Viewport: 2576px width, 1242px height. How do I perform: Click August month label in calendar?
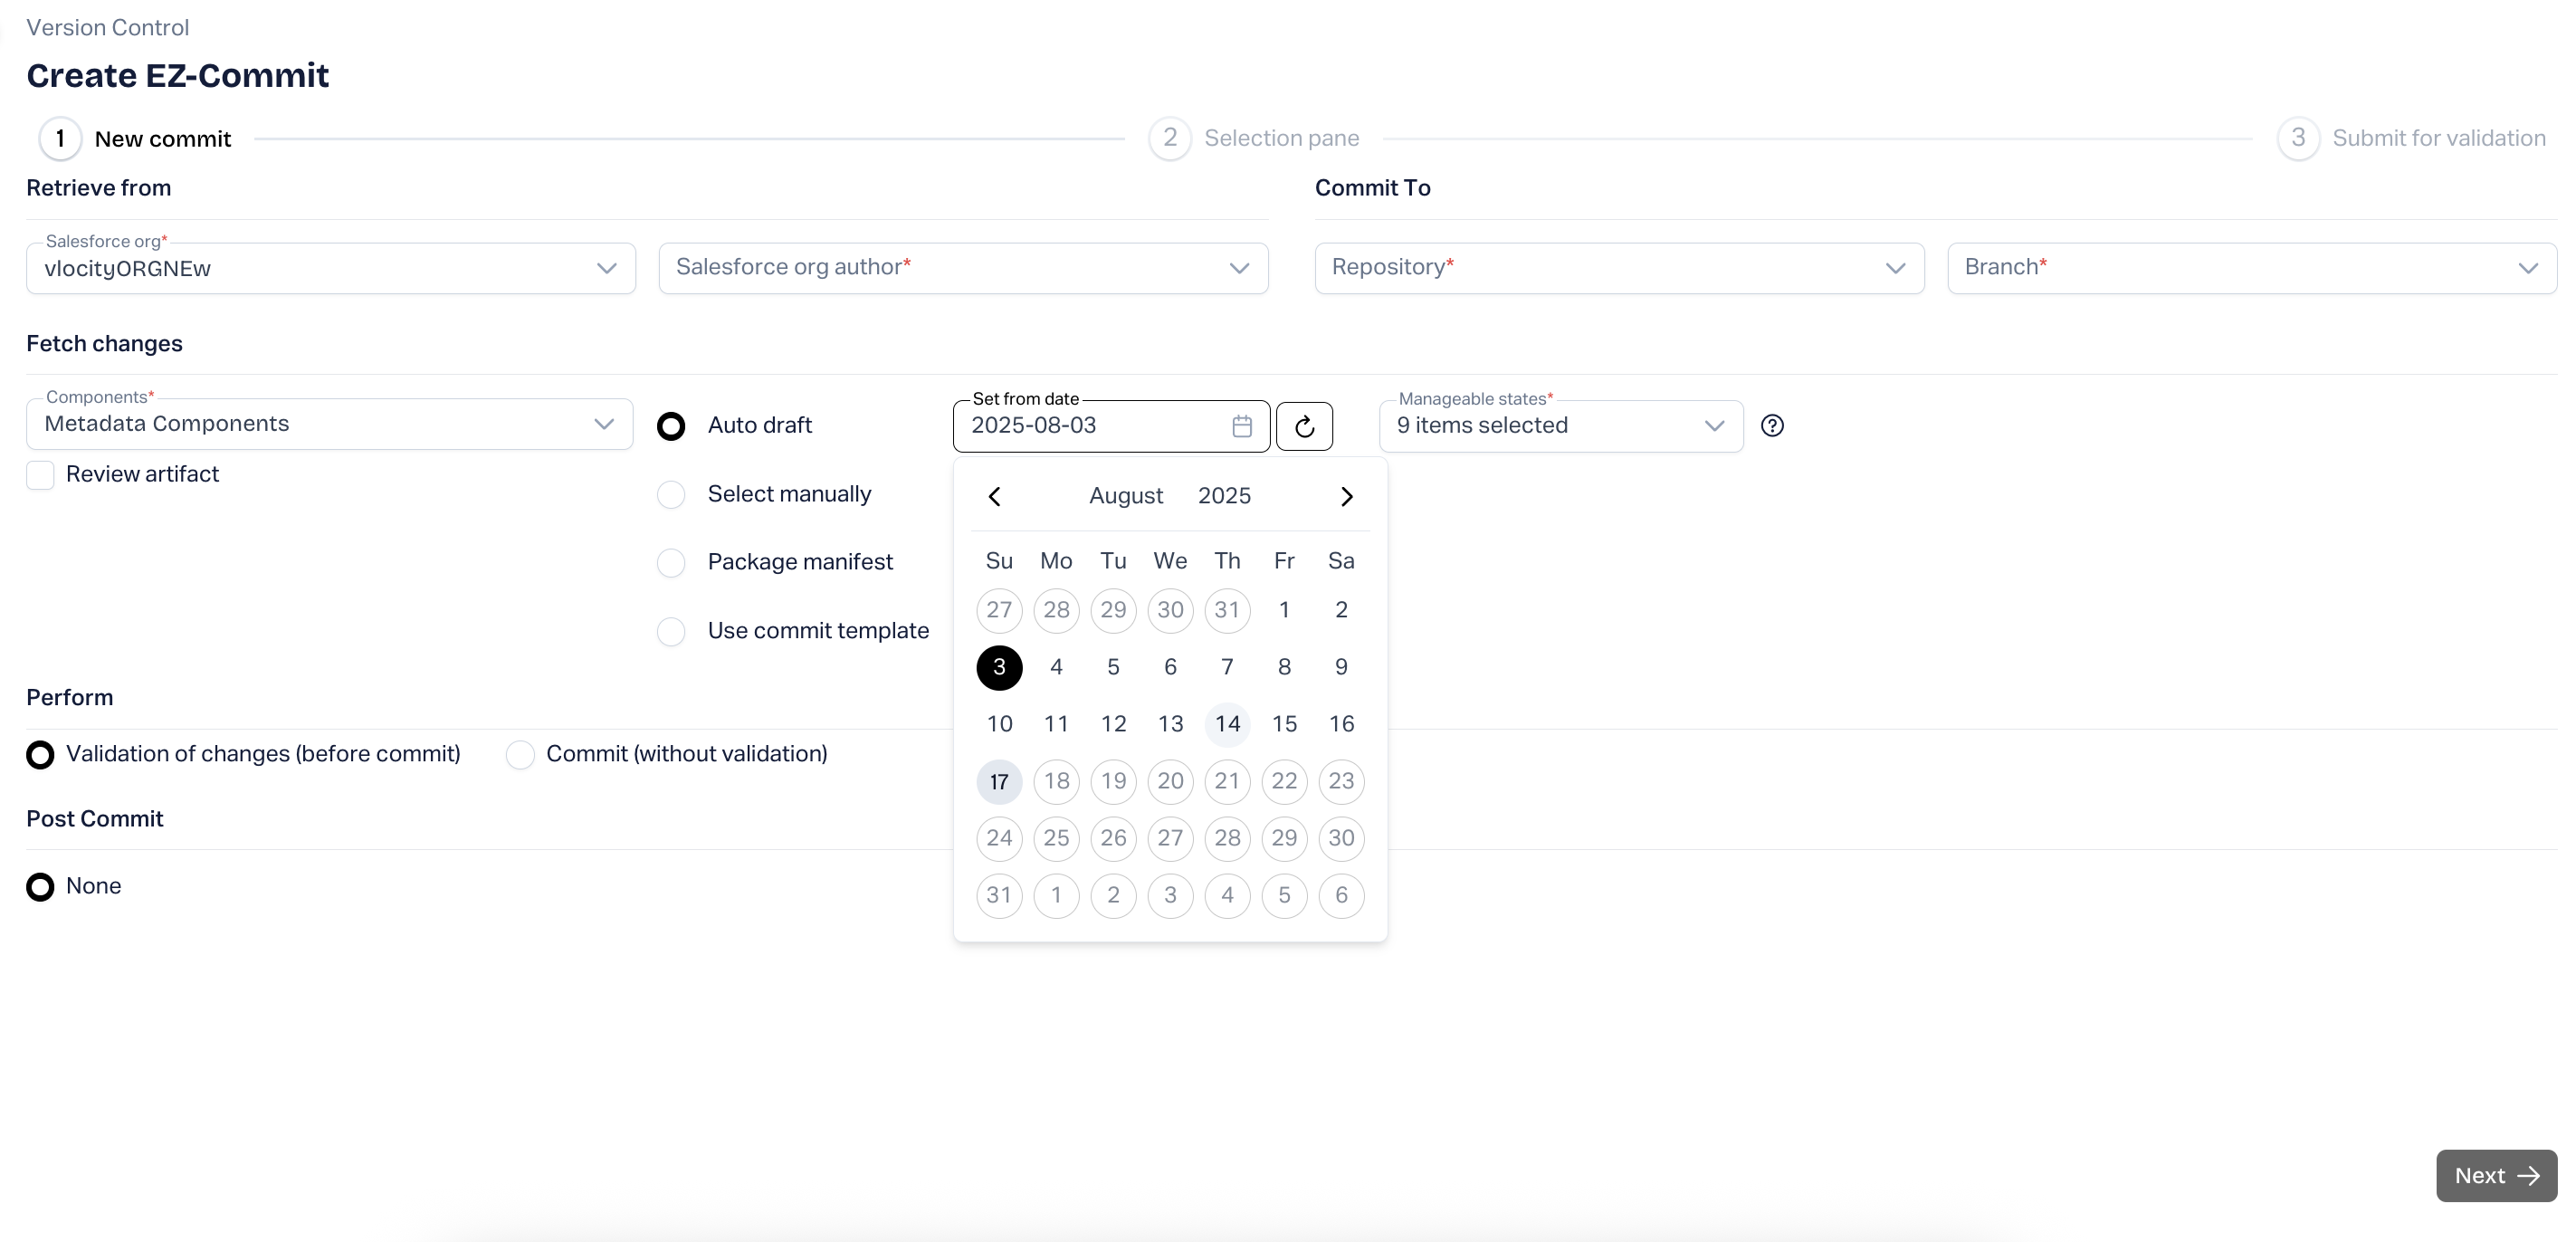[x=1125, y=496]
